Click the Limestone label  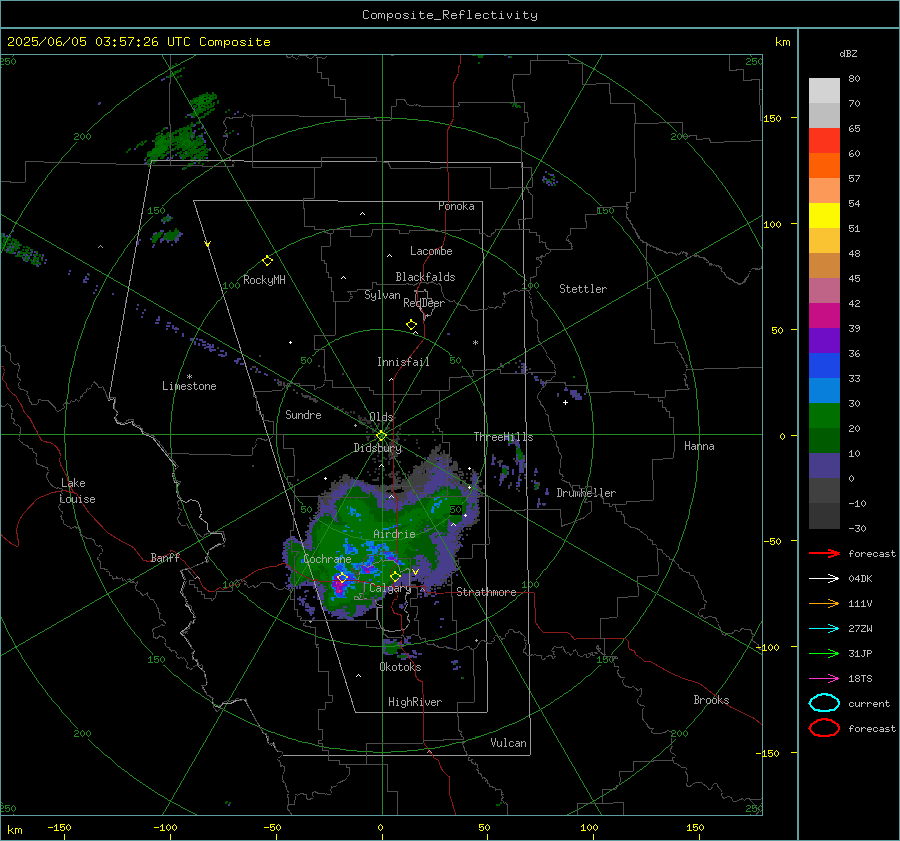[x=189, y=386]
